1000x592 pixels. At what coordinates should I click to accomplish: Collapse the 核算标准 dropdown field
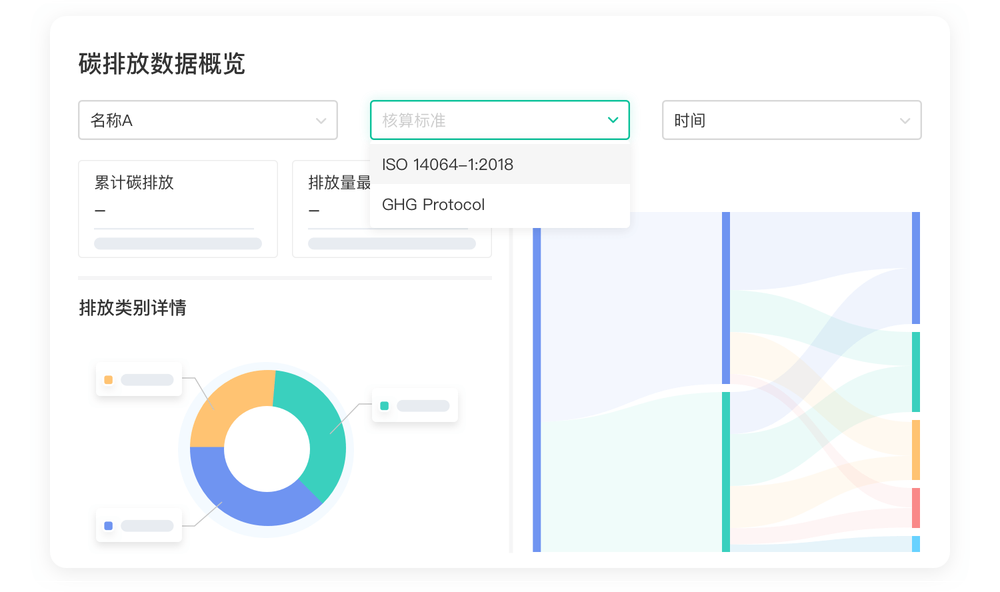[x=499, y=120]
